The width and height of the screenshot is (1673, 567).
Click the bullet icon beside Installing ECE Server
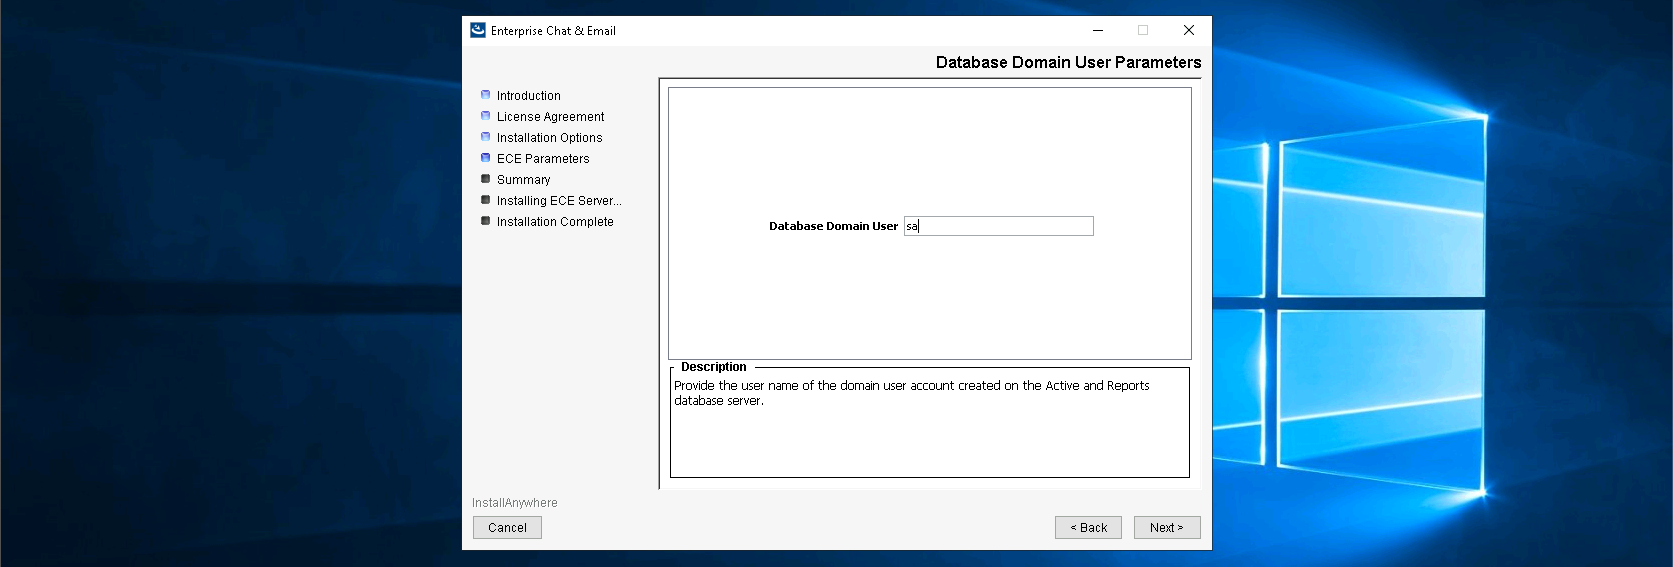click(486, 200)
